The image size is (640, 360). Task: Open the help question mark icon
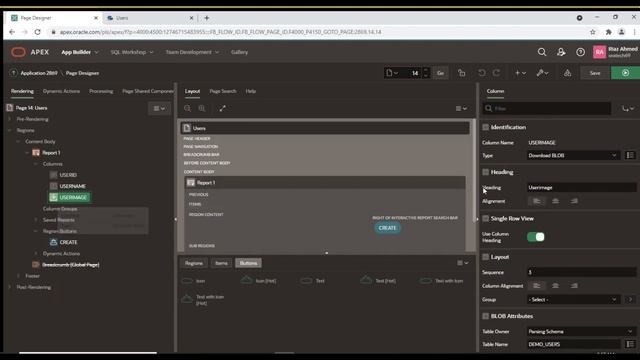580,52
